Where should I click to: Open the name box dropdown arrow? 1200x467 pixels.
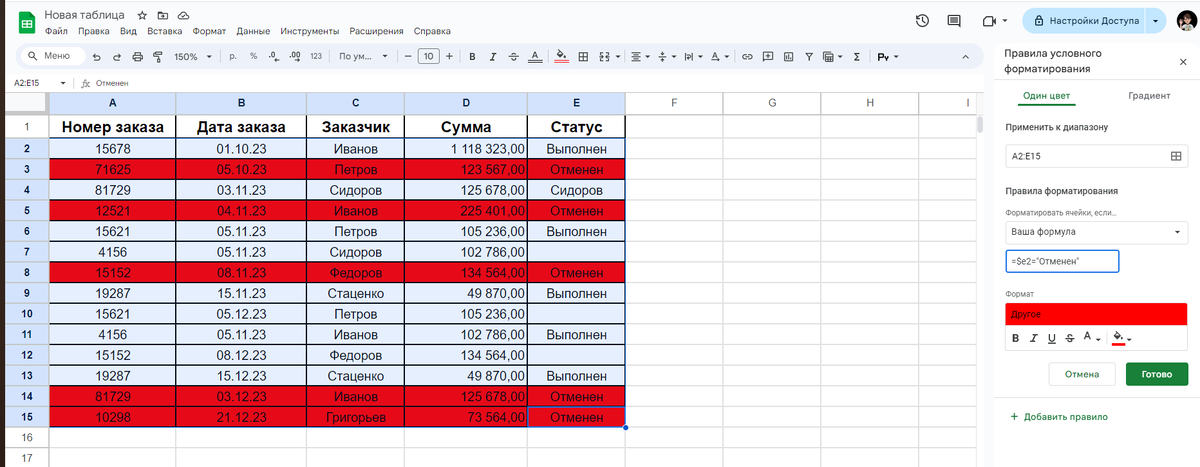click(x=63, y=84)
